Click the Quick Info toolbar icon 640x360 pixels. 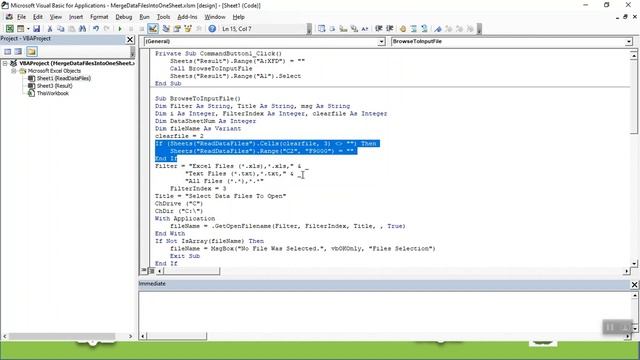point(343,29)
